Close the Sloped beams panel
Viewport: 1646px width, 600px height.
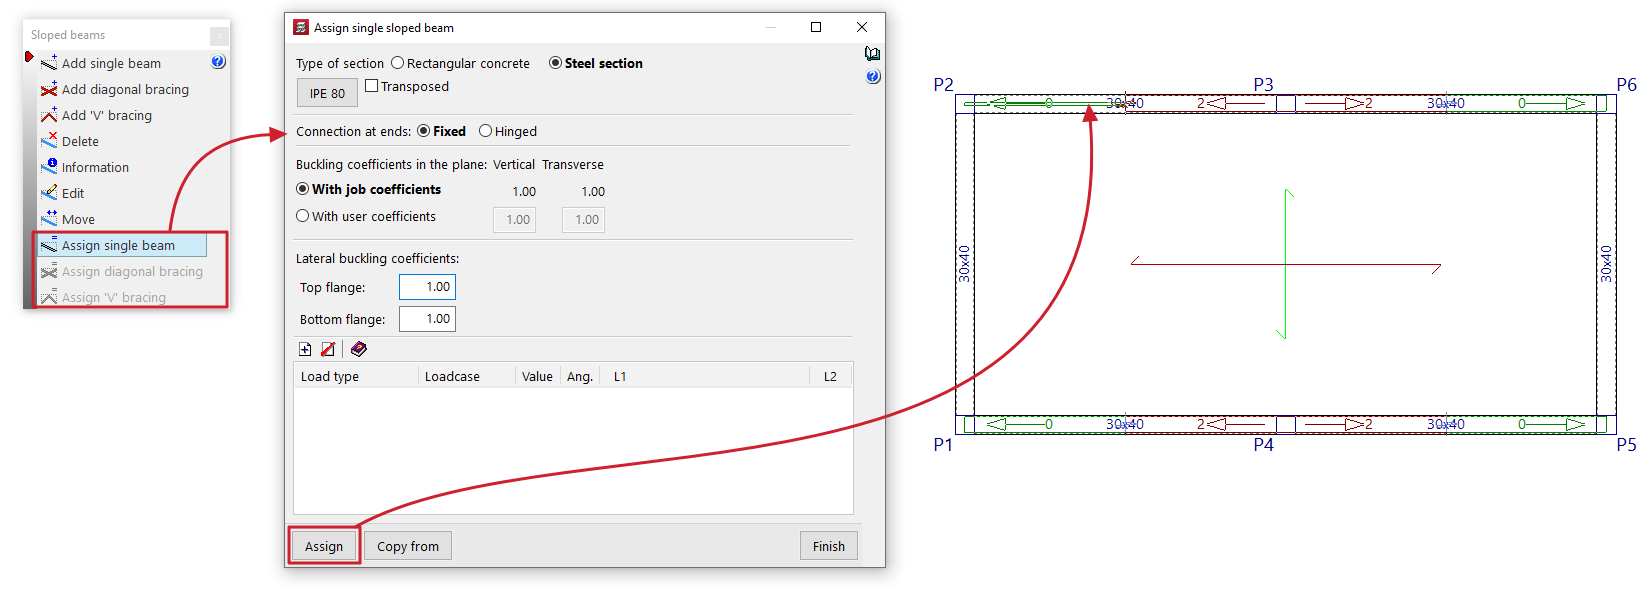219,36
